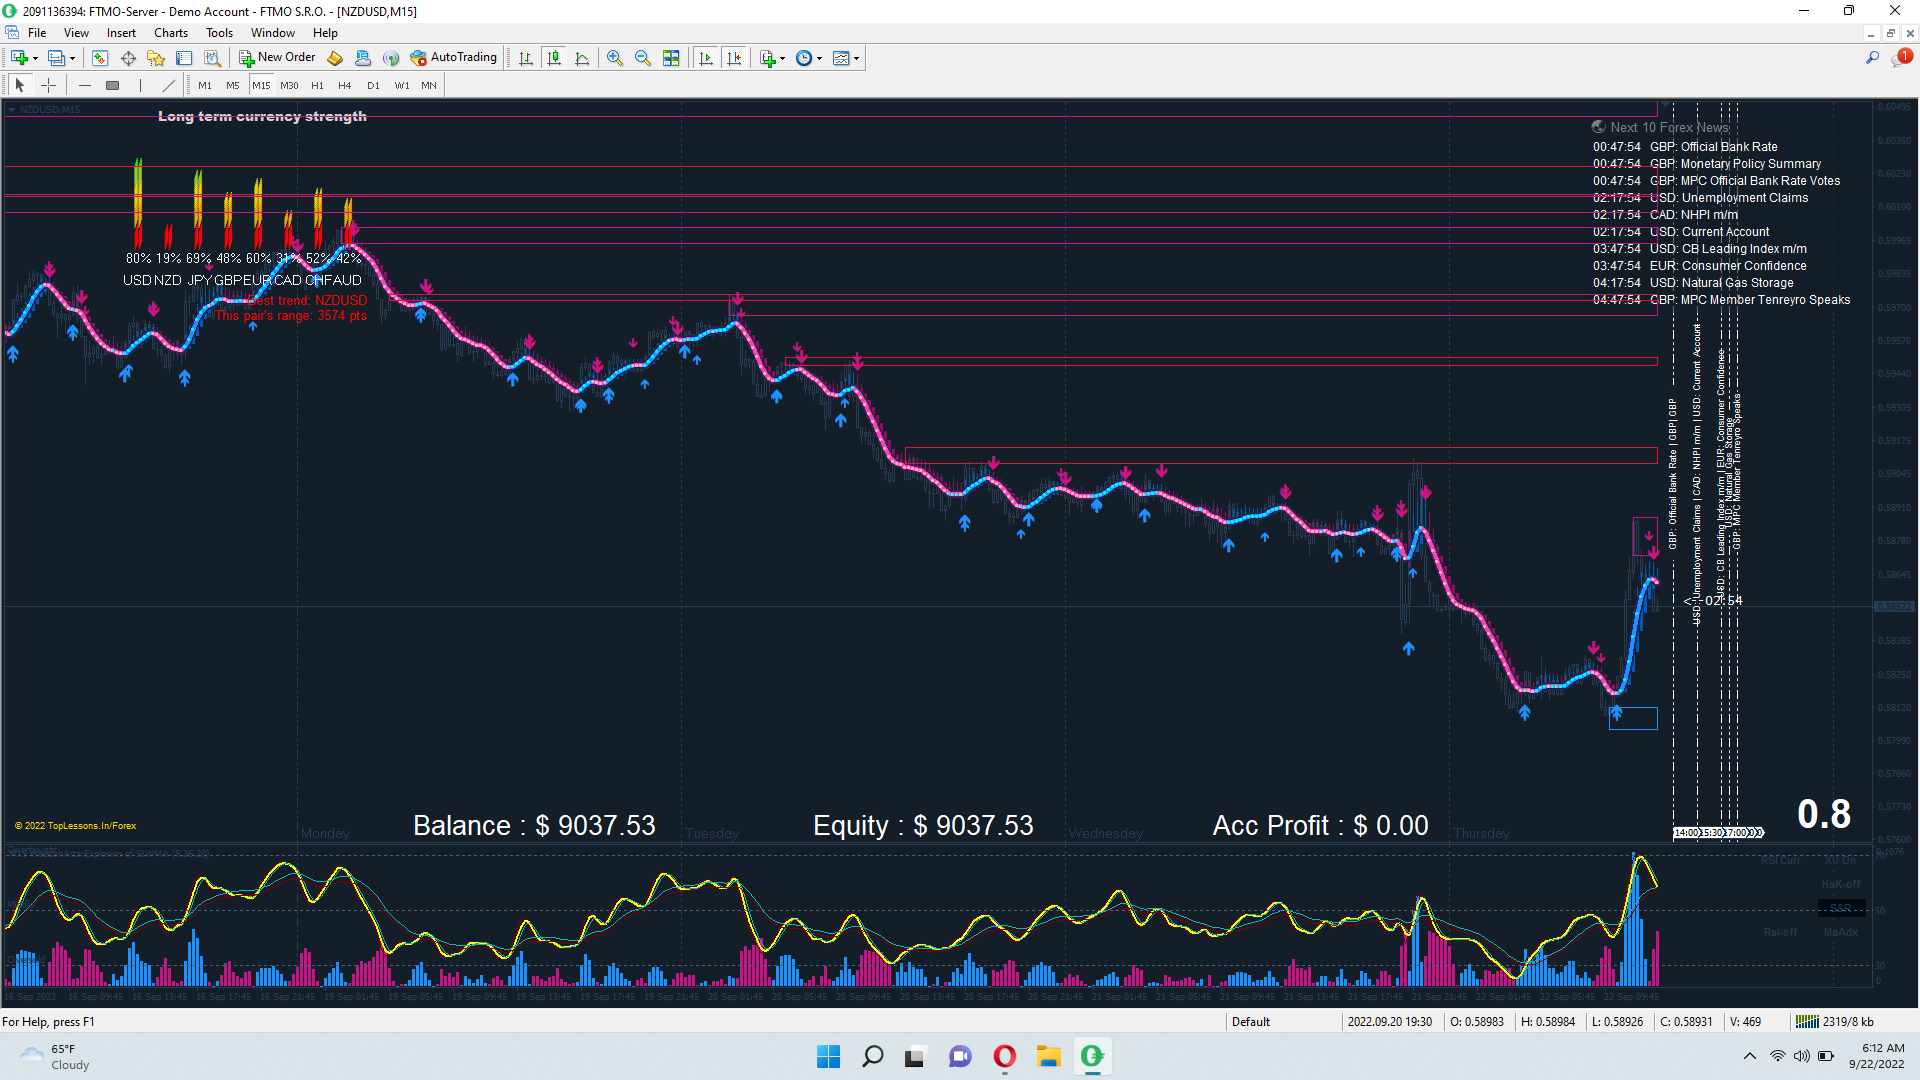Zoom out of the chart

coord(643,58)
